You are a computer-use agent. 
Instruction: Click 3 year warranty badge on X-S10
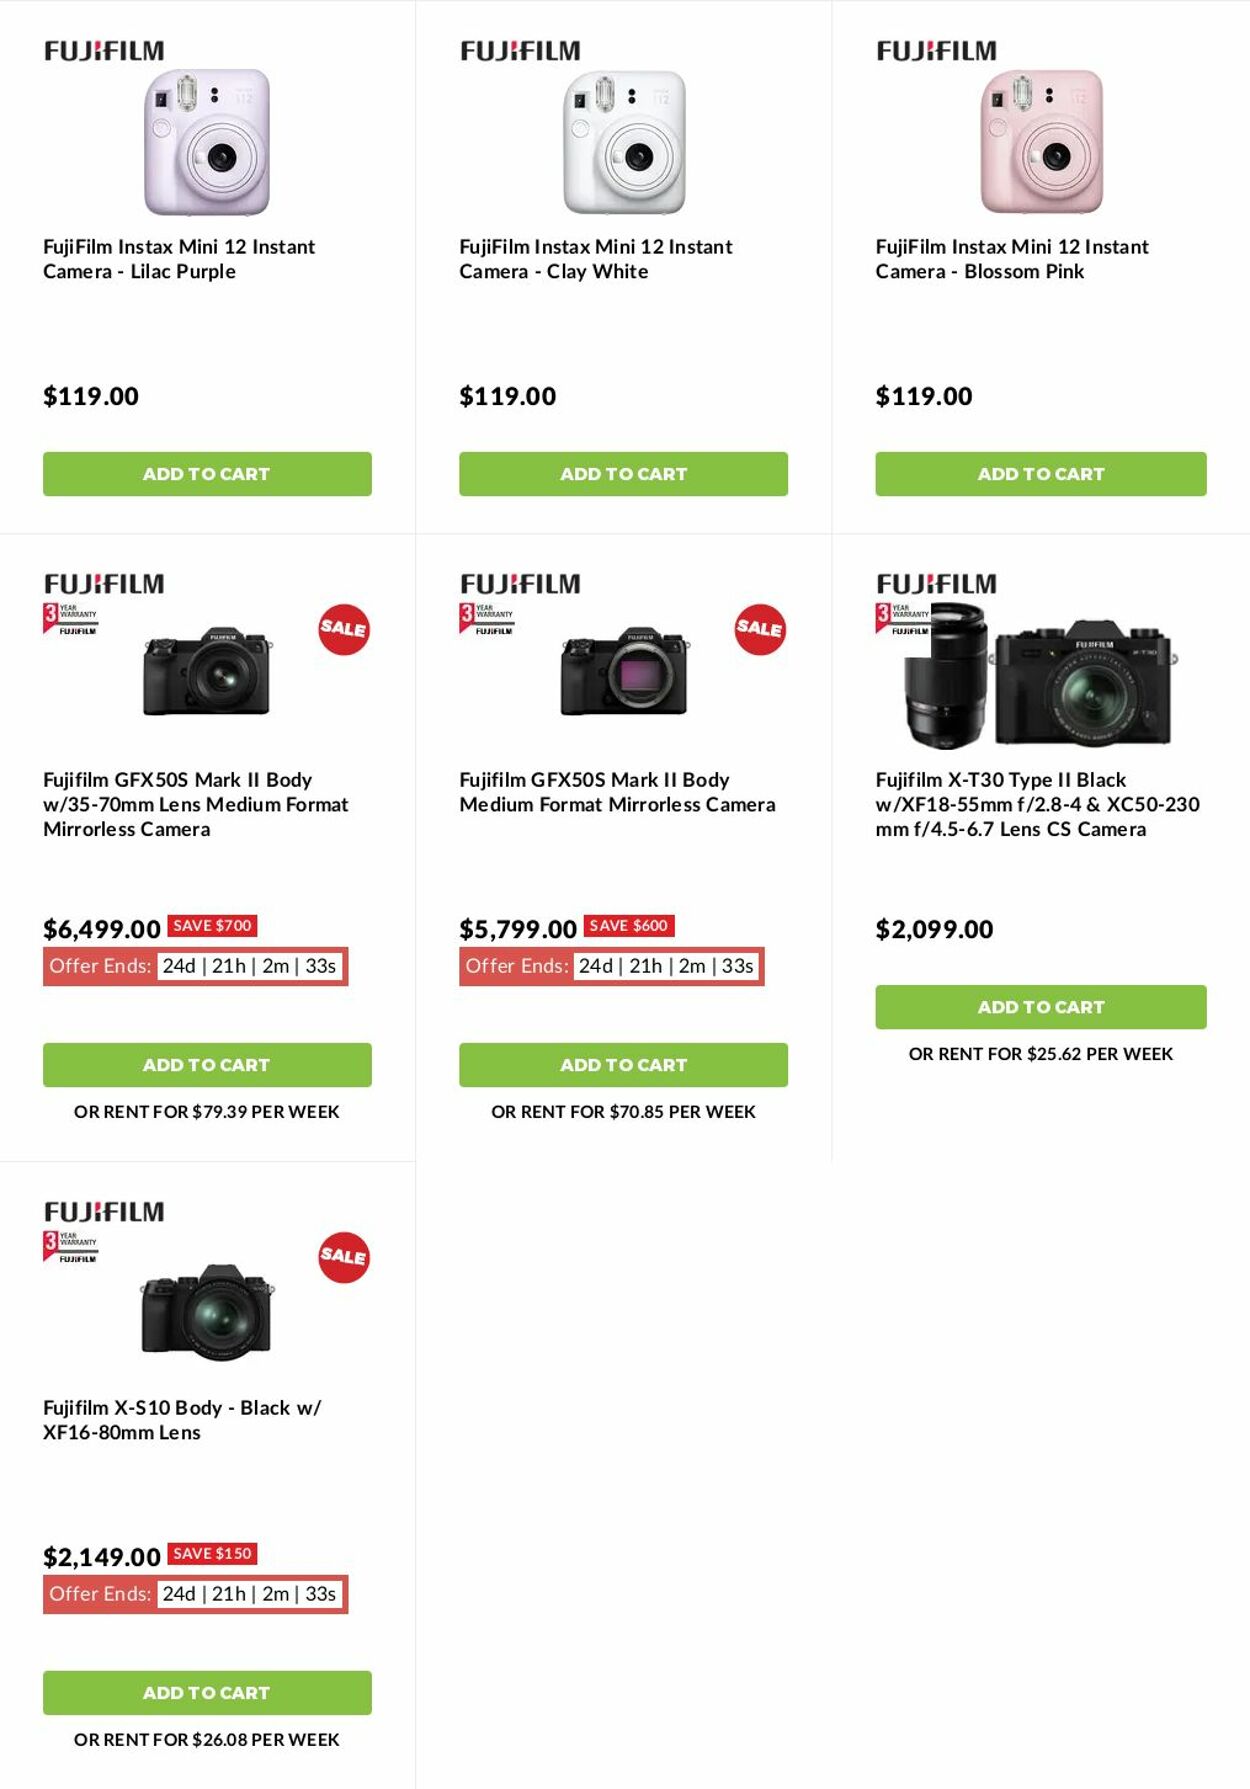tap(70, 1246)
